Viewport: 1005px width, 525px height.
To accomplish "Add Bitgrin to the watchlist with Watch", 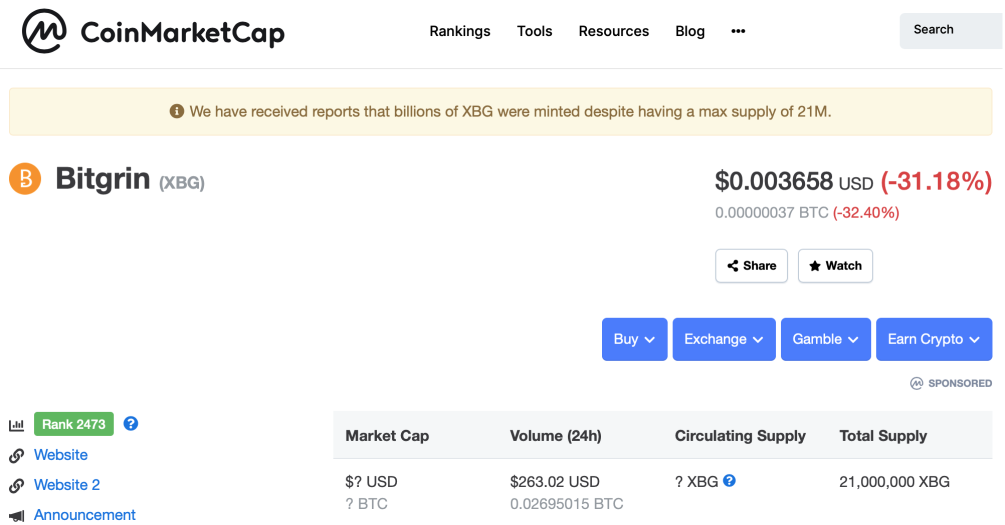I will [x=835, y=266].
